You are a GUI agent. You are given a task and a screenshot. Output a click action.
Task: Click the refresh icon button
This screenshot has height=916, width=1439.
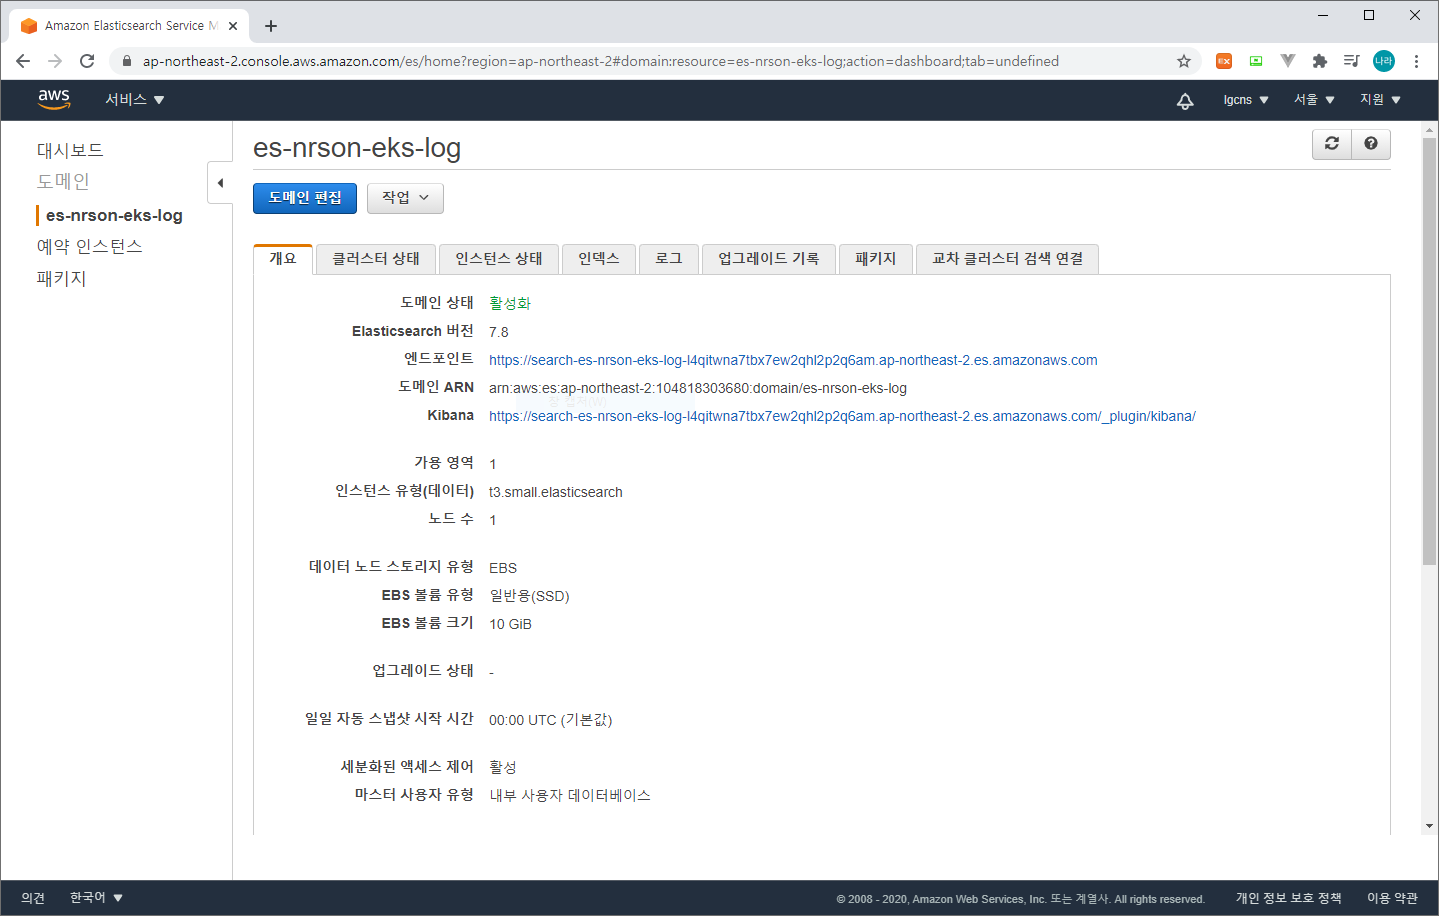[1332, 144]
